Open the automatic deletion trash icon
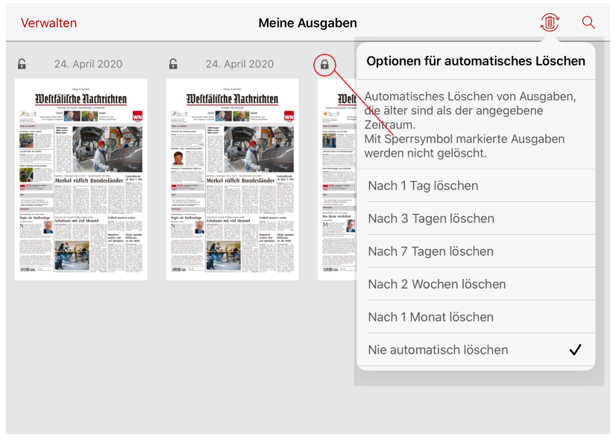Screen dimensions: 615x440 (x=549, y=22)
